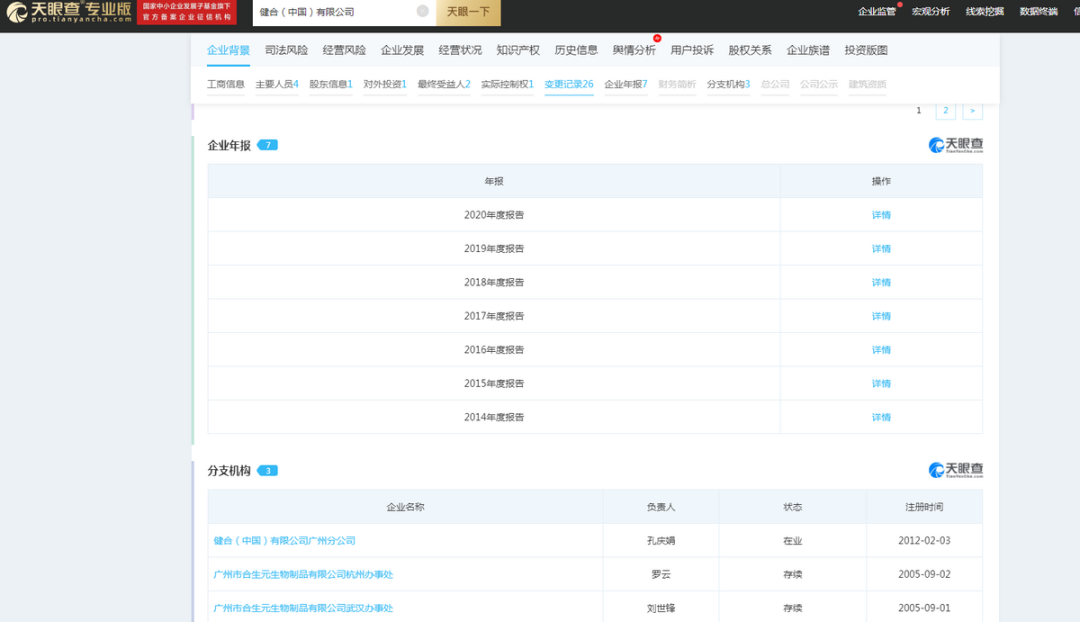Go to the next page with the arrow
Screen dimensions: 1080x622
972,111
